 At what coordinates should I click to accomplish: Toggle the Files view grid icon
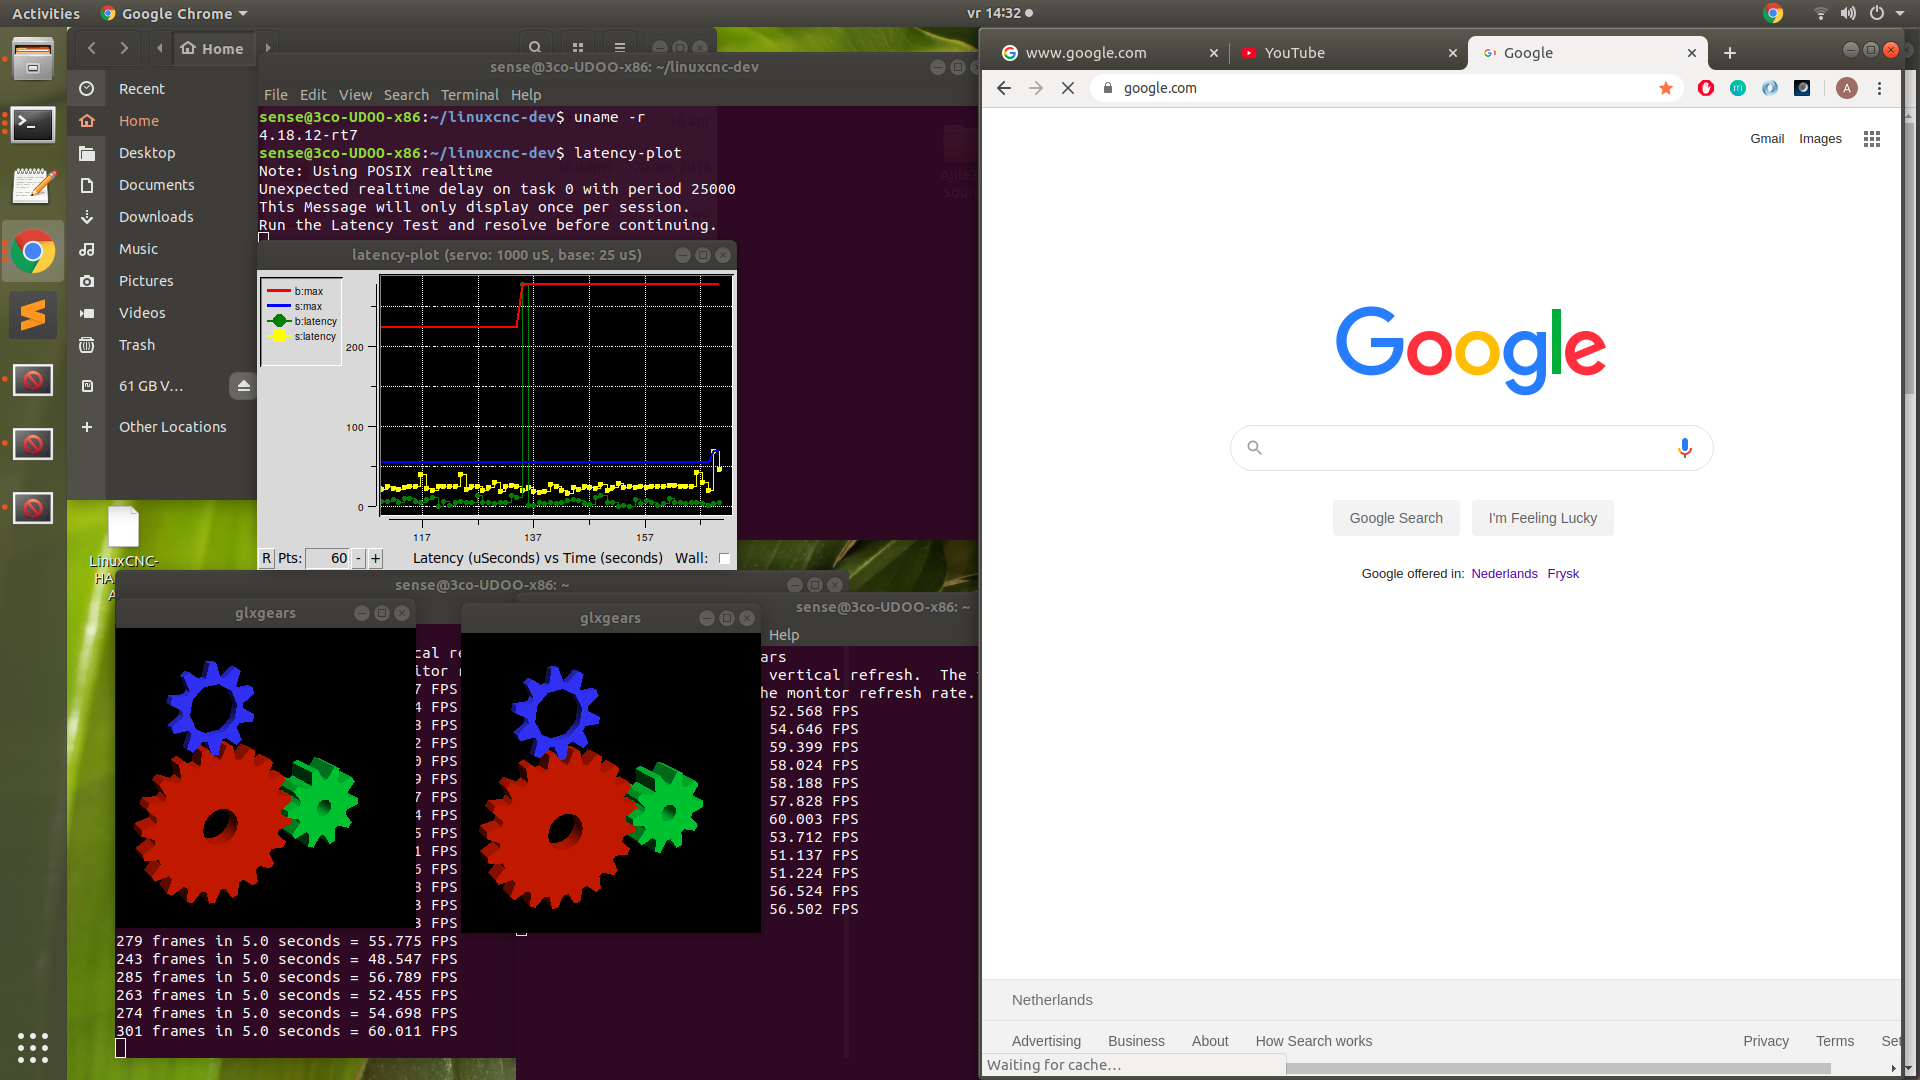[578, 47]
